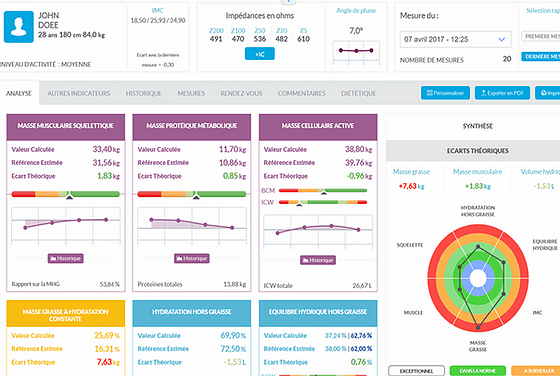The image size is (560, 376).
Task: Open the Autres Indicateurs tab
Action: click(x=79, y=93)
